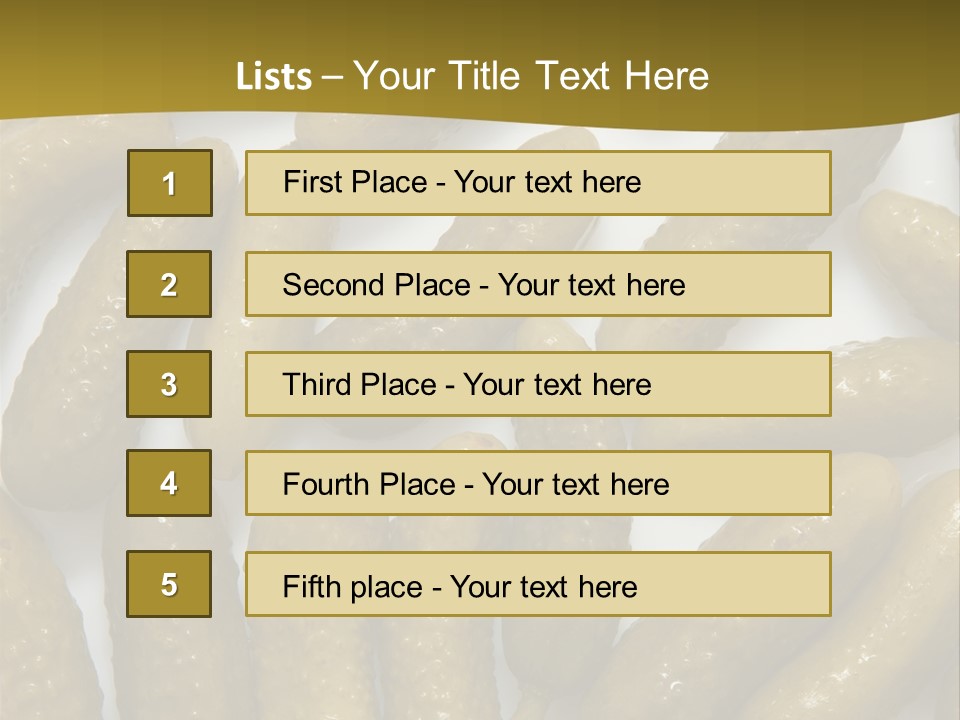Click the bold word Lists in title
The width and height of the screenshot is (960, 720).
click(x=274, y=77)
